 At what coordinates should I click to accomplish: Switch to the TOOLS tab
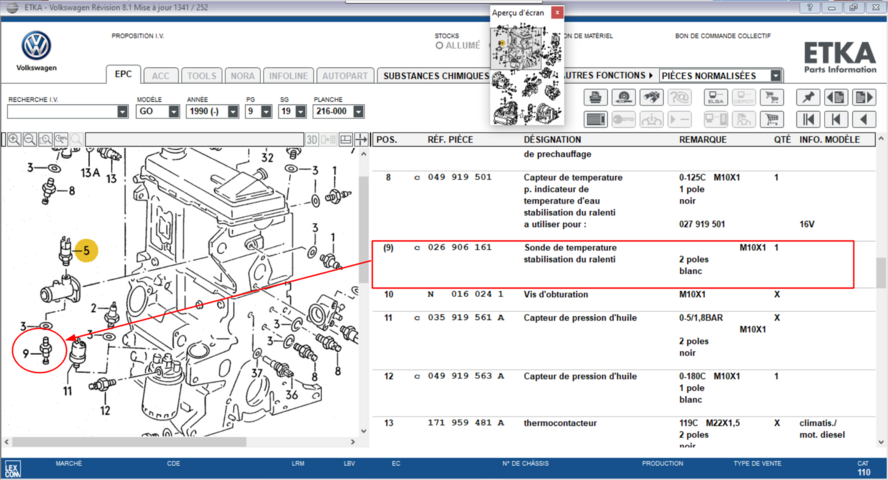(202, 76)
